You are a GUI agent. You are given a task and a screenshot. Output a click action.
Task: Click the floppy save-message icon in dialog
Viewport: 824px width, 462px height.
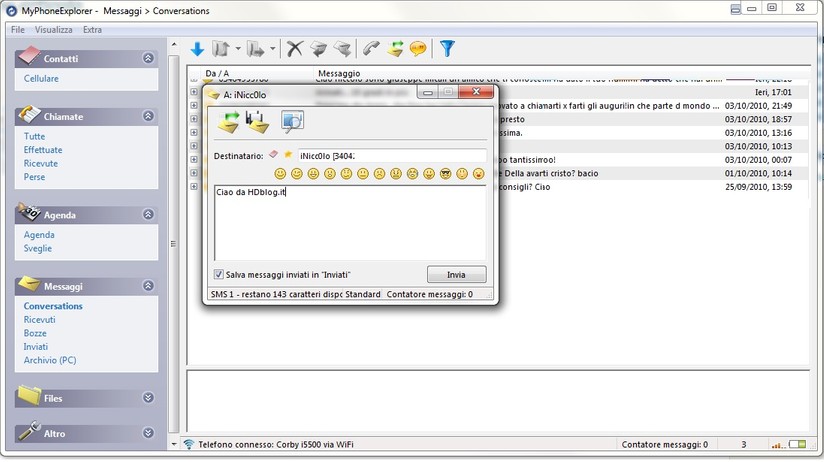tap(259, 122)
